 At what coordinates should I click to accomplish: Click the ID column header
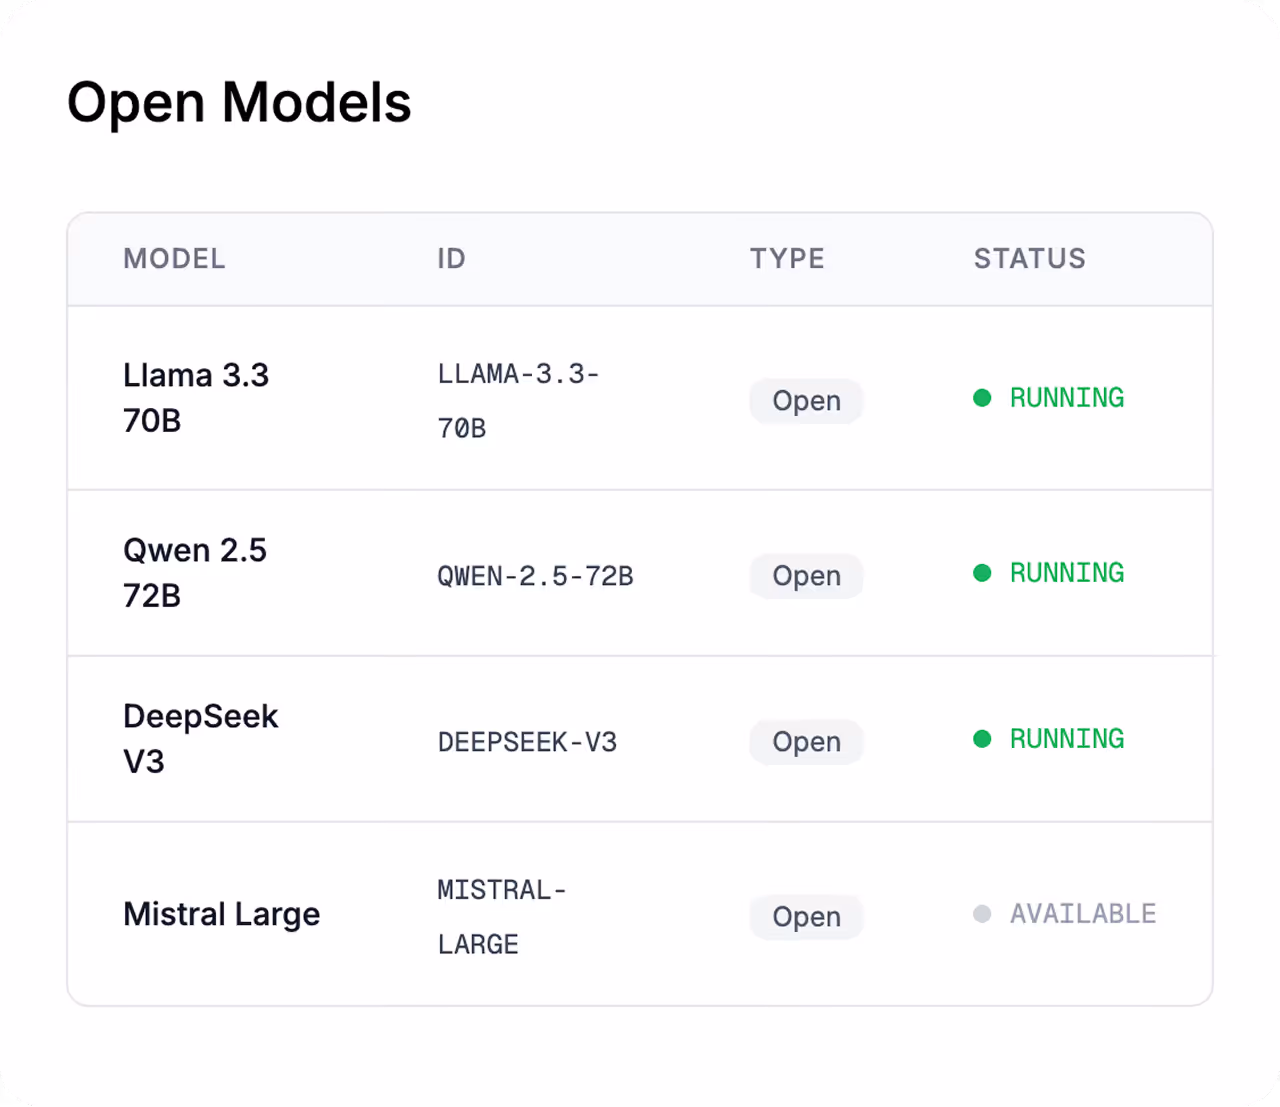[451, 259]
